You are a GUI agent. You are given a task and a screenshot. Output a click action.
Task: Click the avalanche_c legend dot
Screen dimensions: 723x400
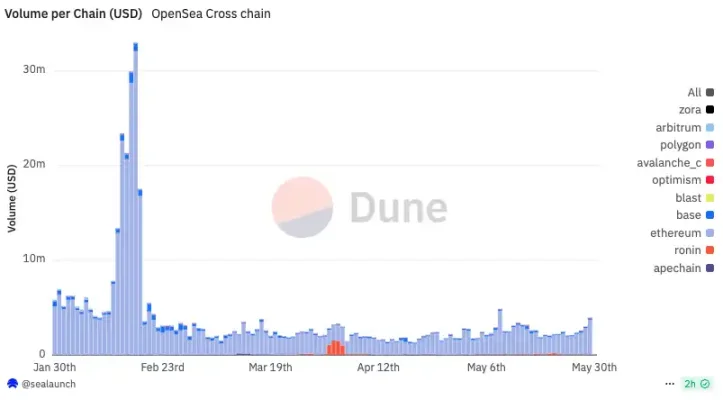click(x=709, y=162)
